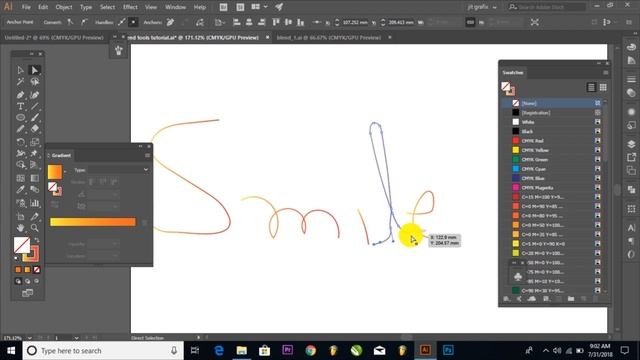Screen dimensions: 640x360
Task: Select the Artboard tool
Action: [20, 216]
